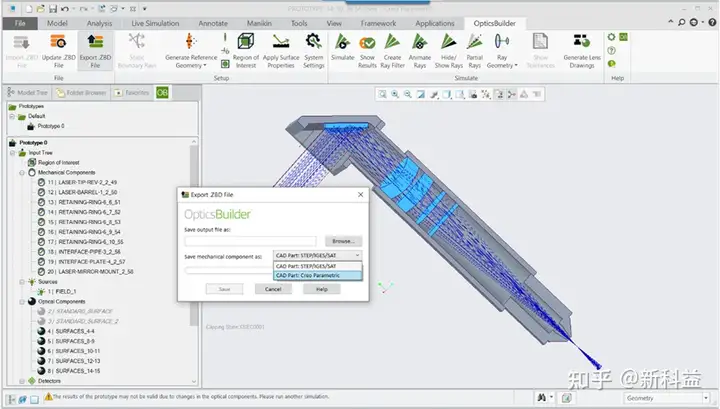Screen dimensions: 720x409
Task: Toggle visibility of LASER-MIRROR-MOUNT_2_58
Action: pos(41,272)
